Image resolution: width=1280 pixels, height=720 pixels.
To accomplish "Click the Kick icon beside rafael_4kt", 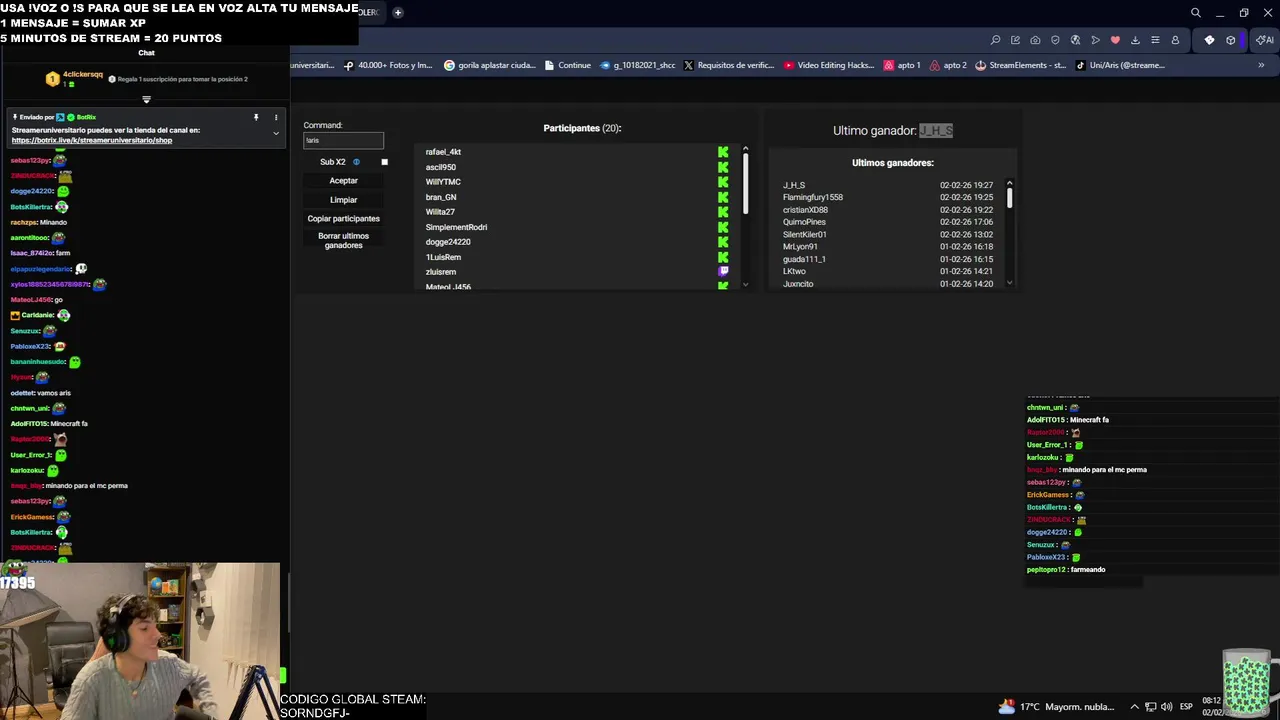I will (x=723, y=152).
